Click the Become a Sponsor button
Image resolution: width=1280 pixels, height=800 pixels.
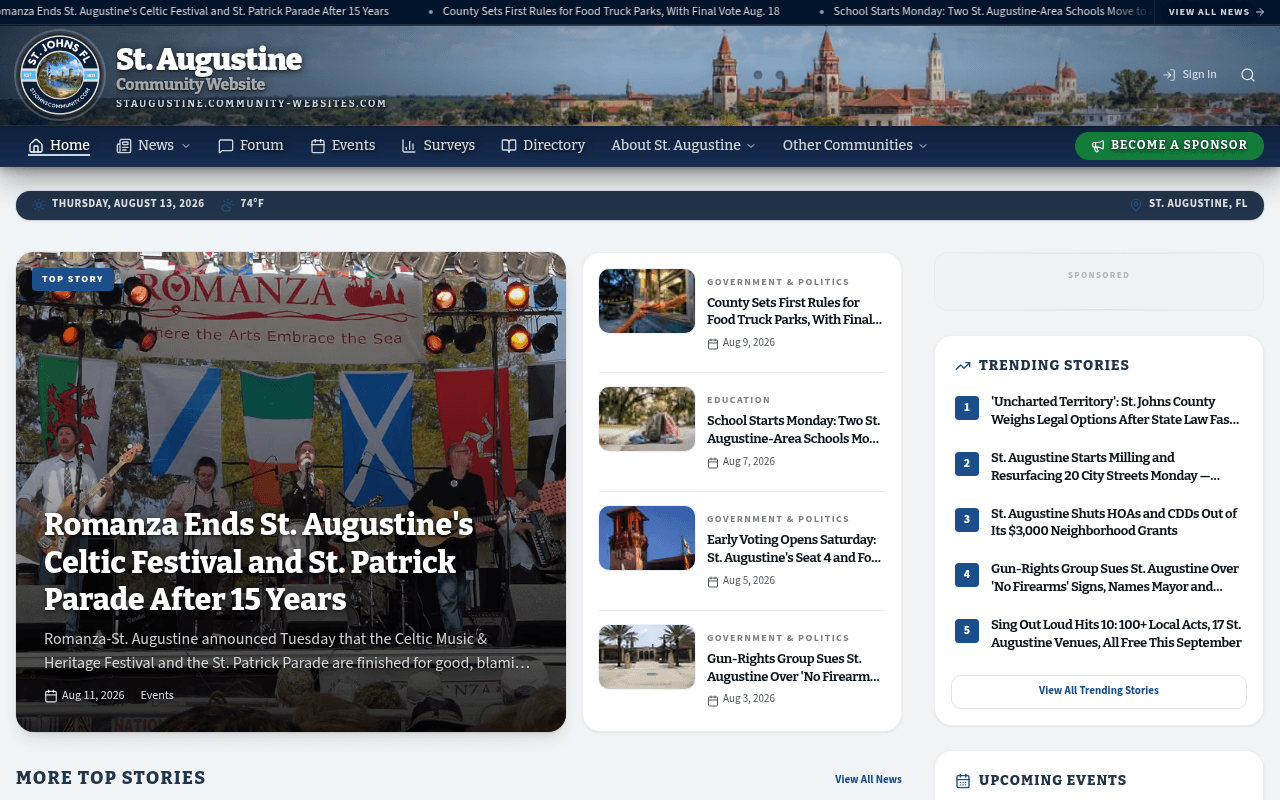pyautogui.click(x=1169, y=146)
